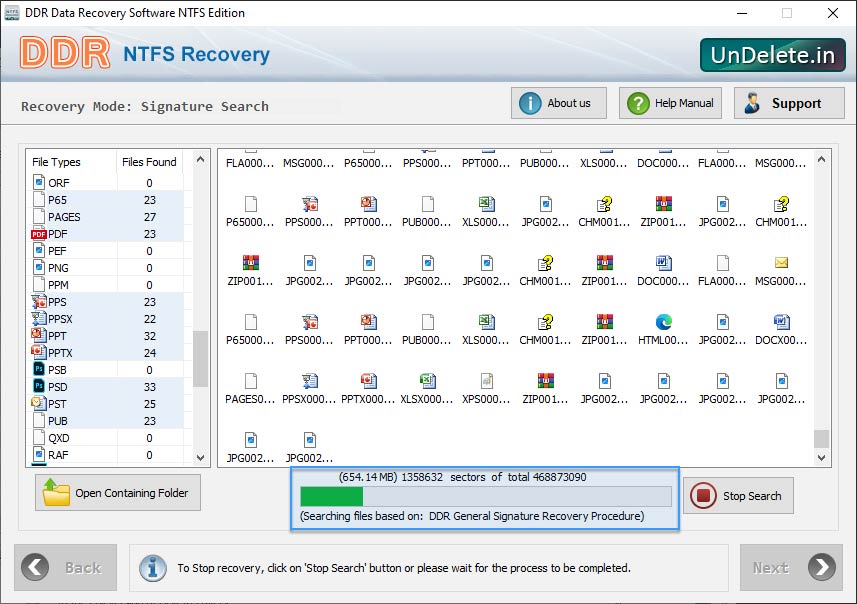Click the green question mark Help icon
The image size is (857, 604).
638,103
